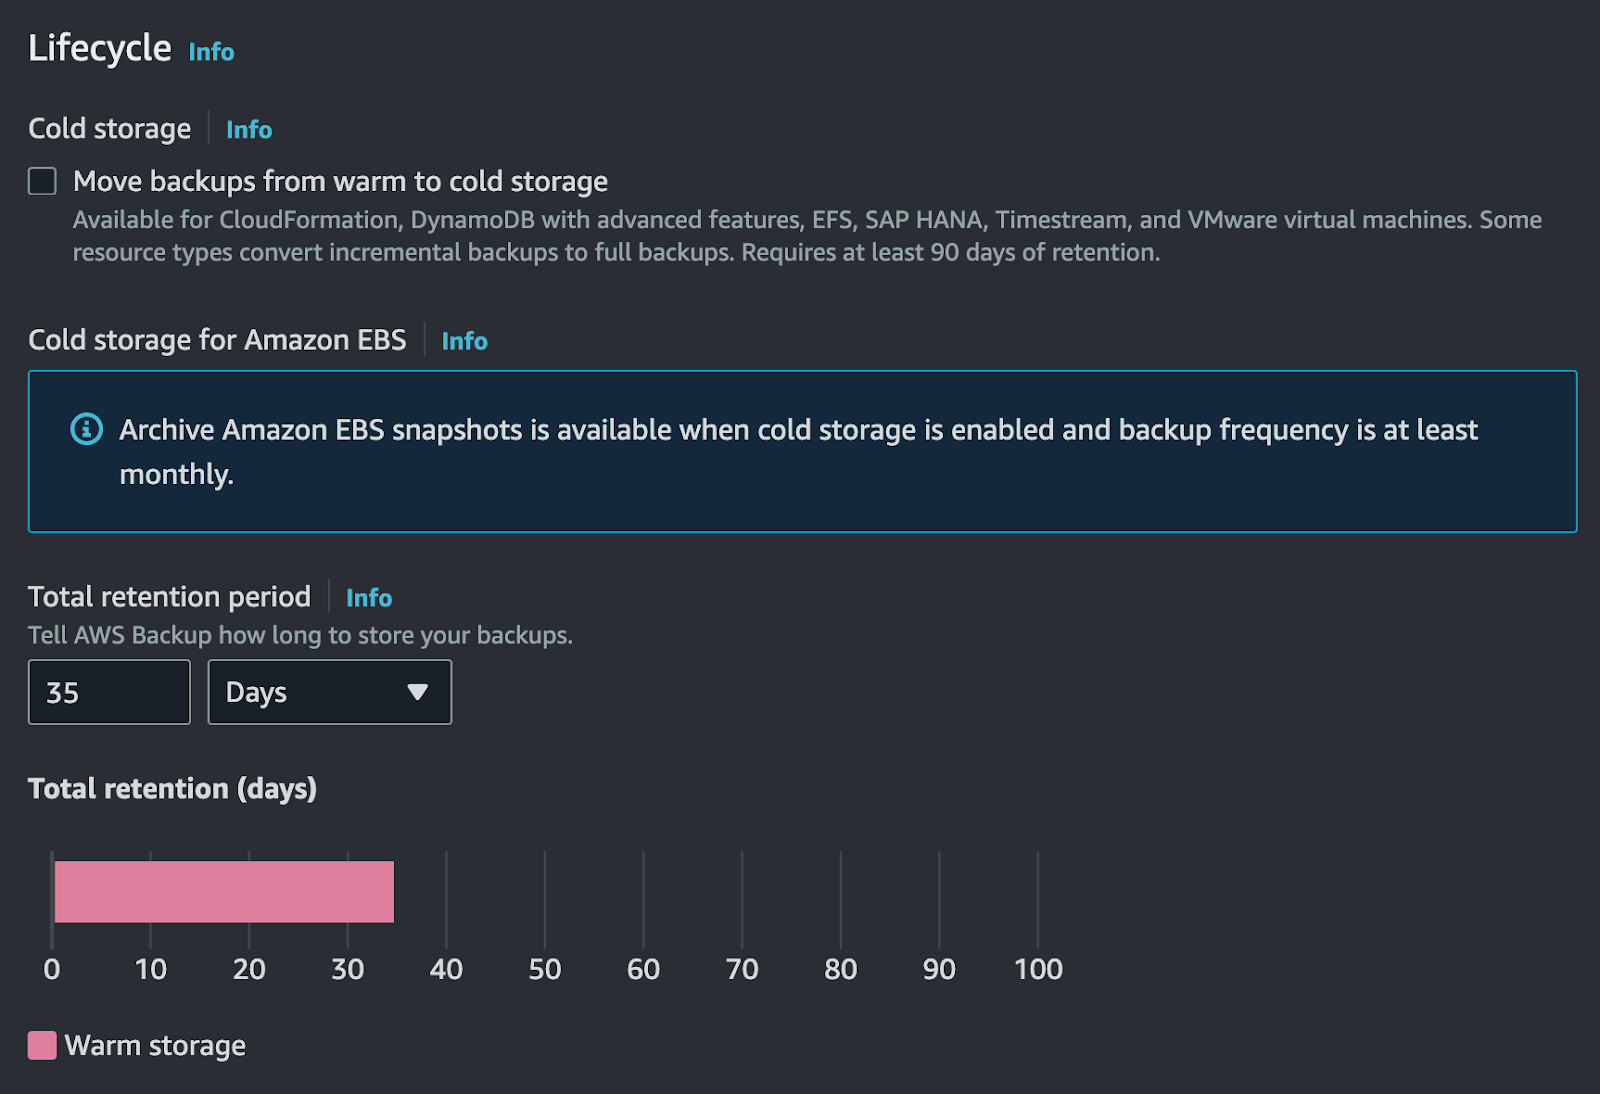1600x1094 pixels.
Task: Open the Lifecycle Info link
Action: [211, 51]
